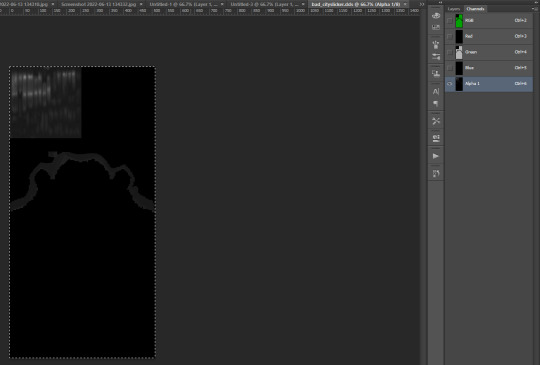Expand the collapsed icon dock
The width and height of the screenshot is (540, 365).
tap(440, 2)
